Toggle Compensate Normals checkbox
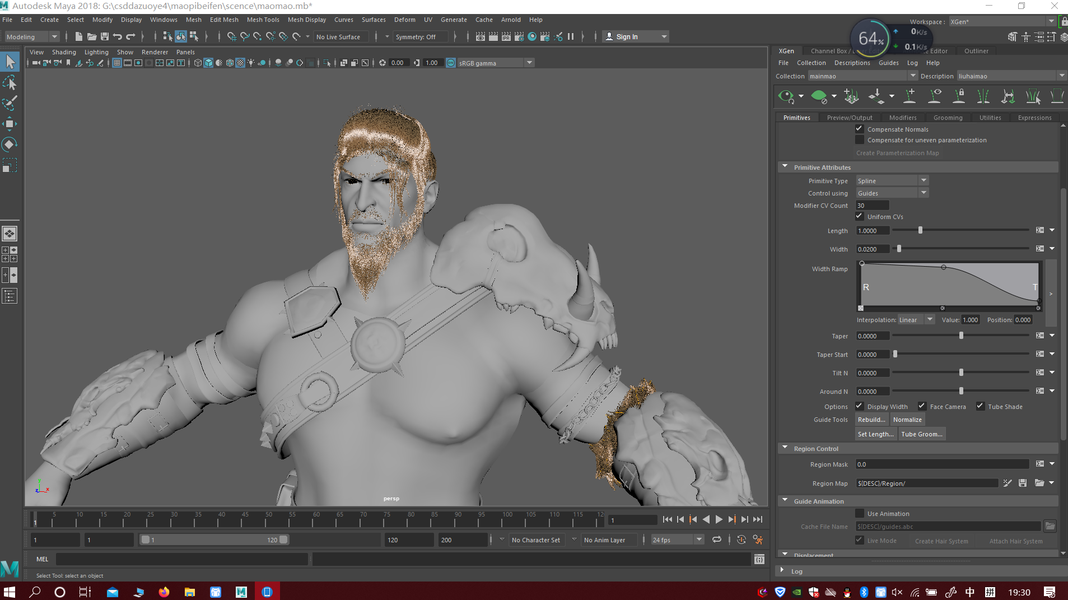Screen dimensions: 1068x600 pyautogui.click(x=860, y=129)
